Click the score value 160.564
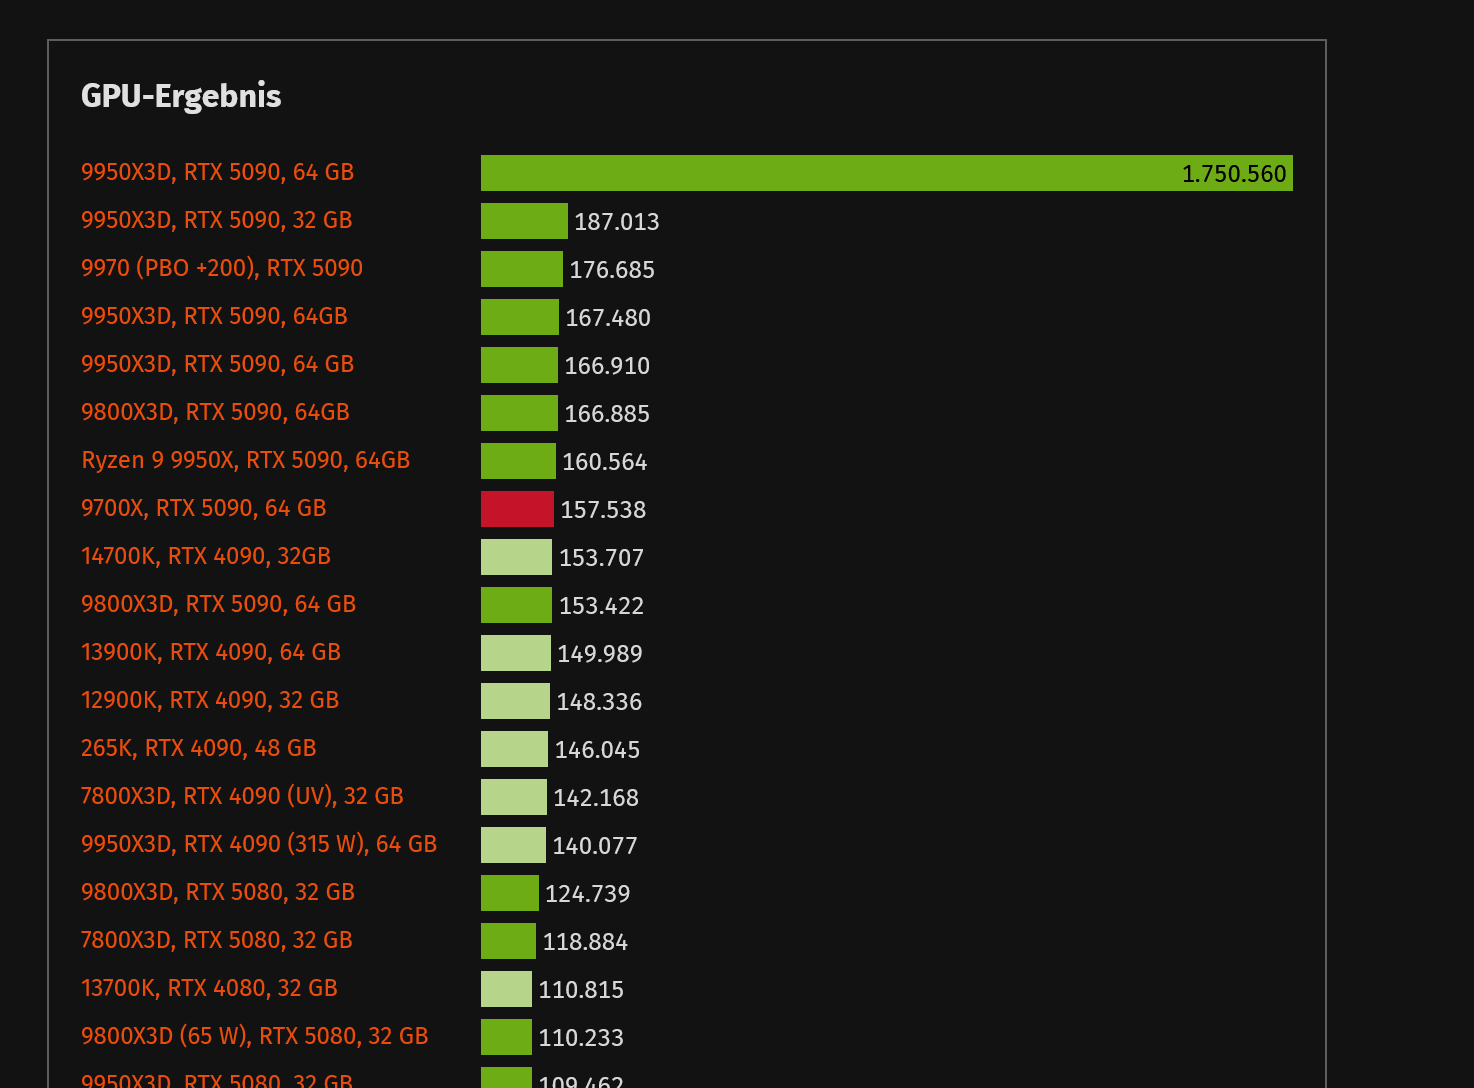This screenshot has width=1474, height=1088. coord(605,462)
